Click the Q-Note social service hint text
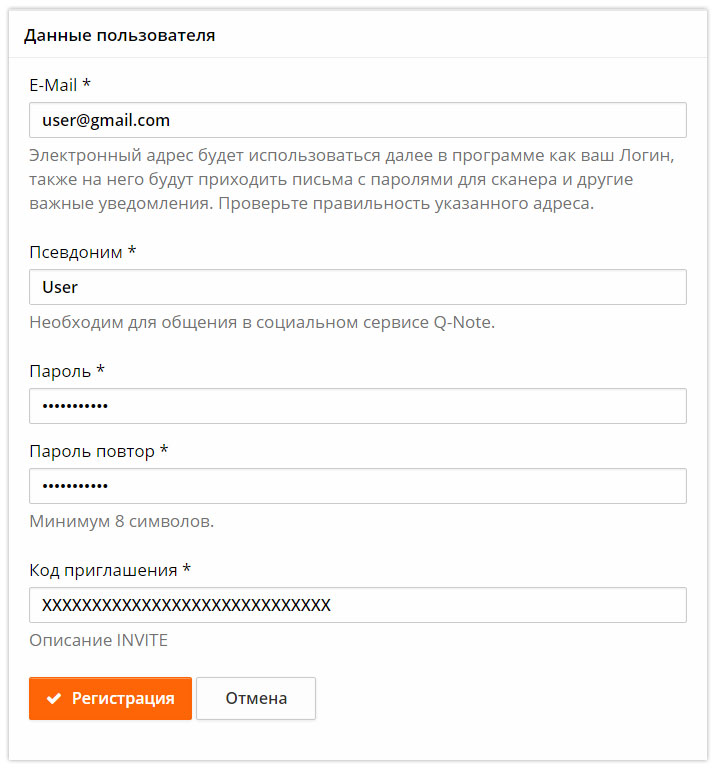The image size is (716, 769). (x=262, y=322)
